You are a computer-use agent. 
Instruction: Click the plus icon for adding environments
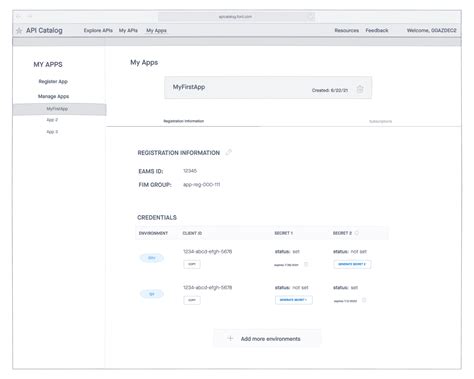tap(230, 338)
